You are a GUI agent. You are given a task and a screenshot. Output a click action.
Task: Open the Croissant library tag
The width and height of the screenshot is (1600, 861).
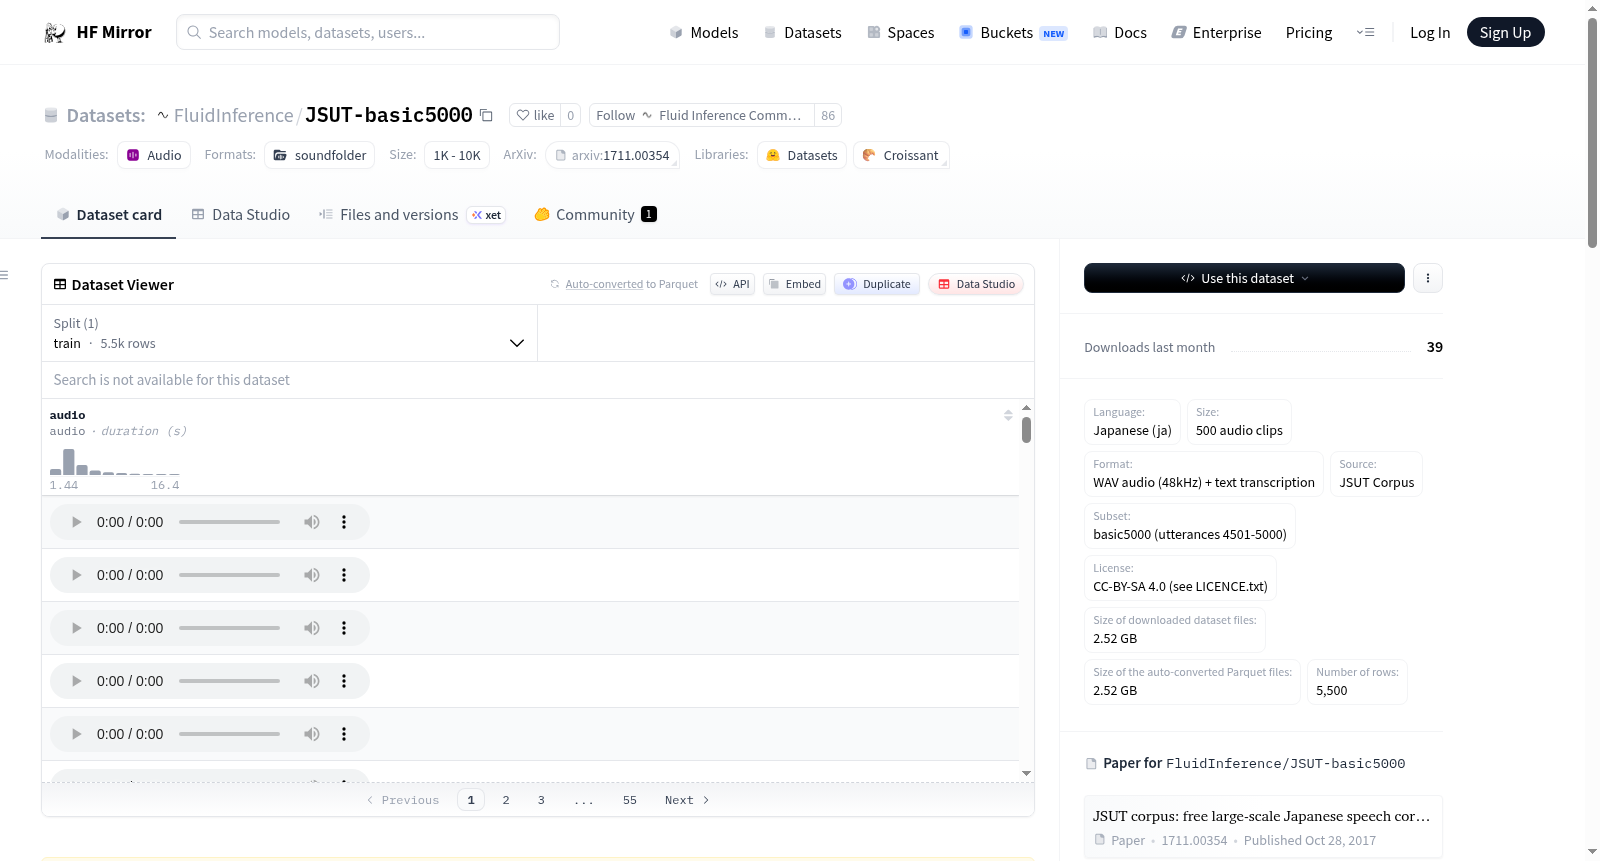tap(901, 155)
